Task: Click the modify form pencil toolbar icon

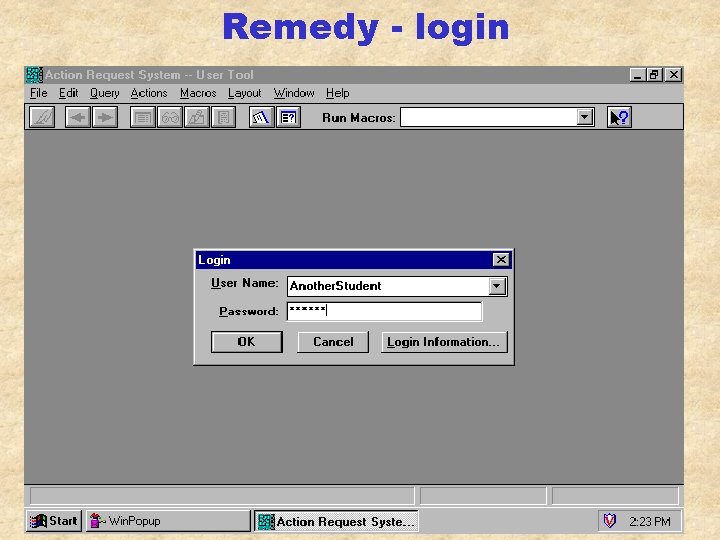Action: (x=197, y=117)
